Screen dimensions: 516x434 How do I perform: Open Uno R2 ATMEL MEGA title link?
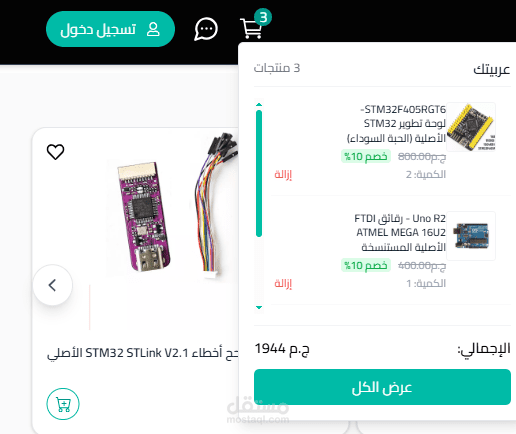pyautogui.click(x=400, y=233)
